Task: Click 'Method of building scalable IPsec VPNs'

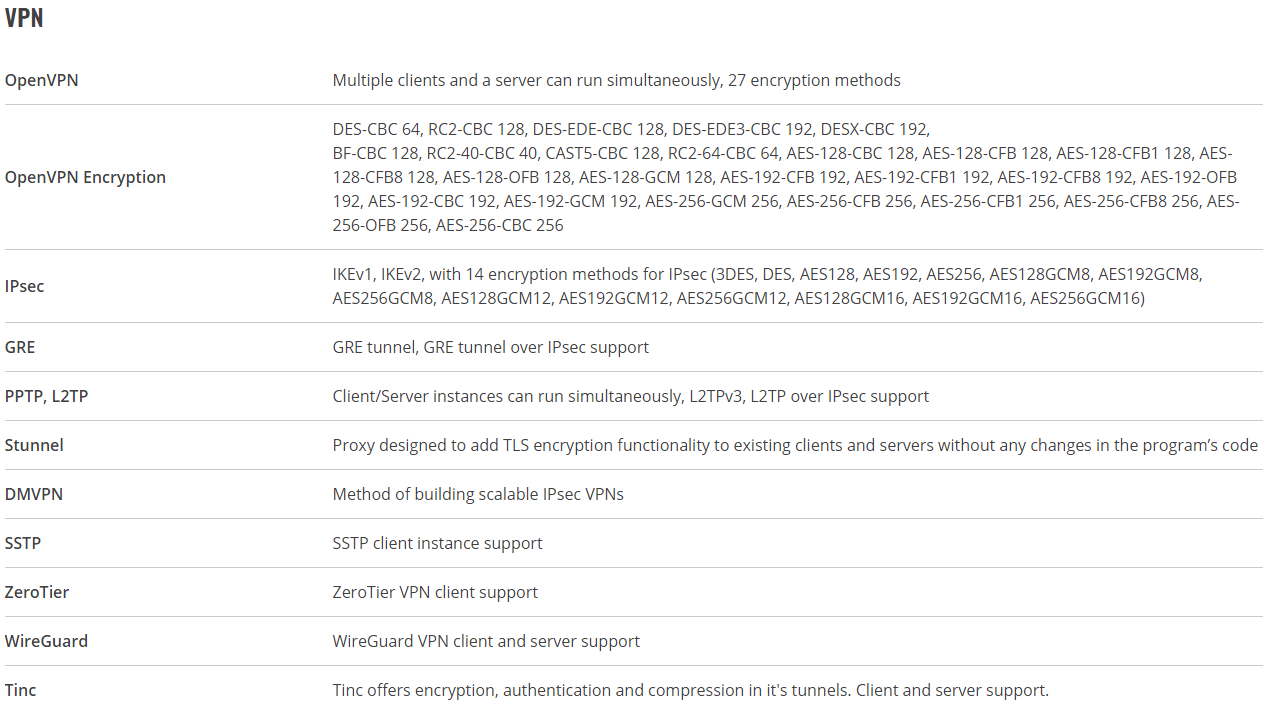Action: pyautogui.click(x=478, y=494)
